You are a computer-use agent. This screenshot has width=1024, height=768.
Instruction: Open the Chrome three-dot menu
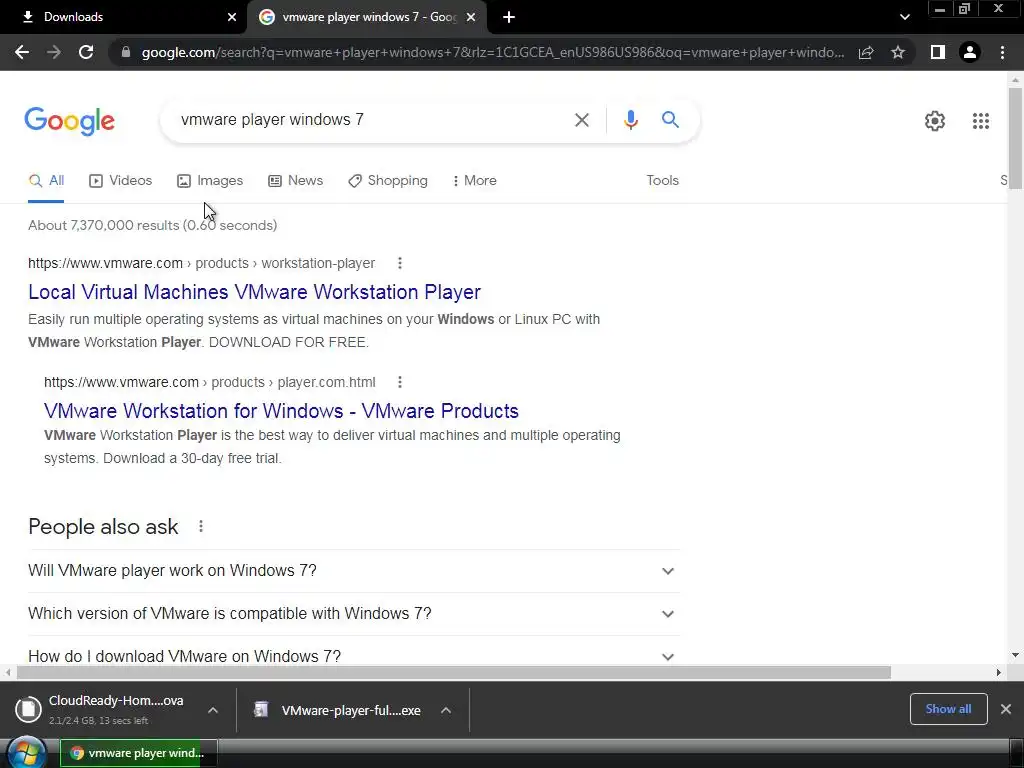(x=1002, y=52)
